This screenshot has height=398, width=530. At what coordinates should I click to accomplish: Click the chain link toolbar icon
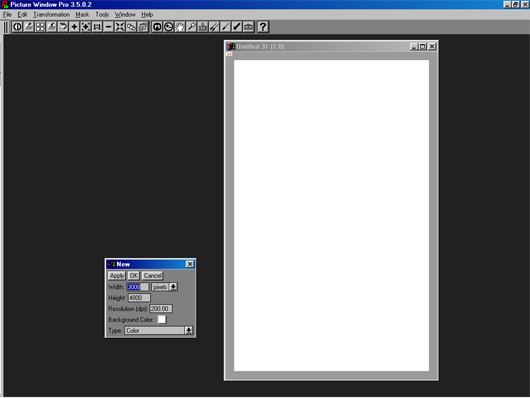click(131, 27)
